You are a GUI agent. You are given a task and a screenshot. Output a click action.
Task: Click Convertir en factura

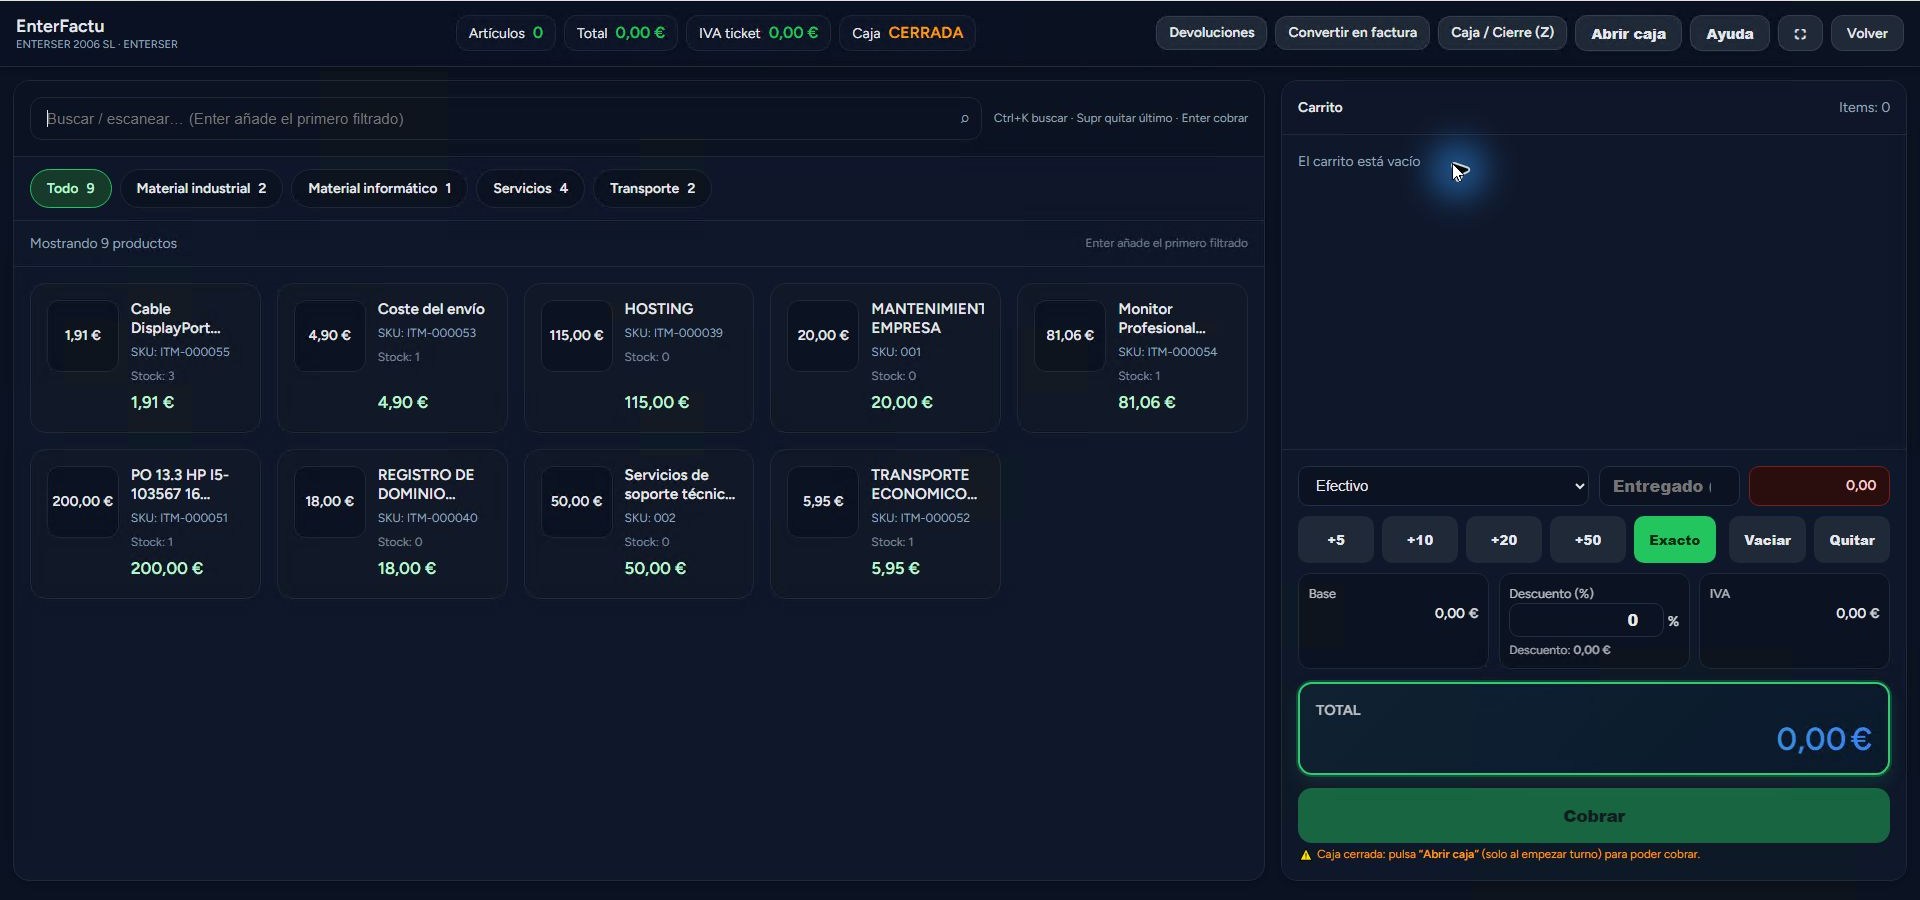pyautogui.click(x=1352, y=33)
